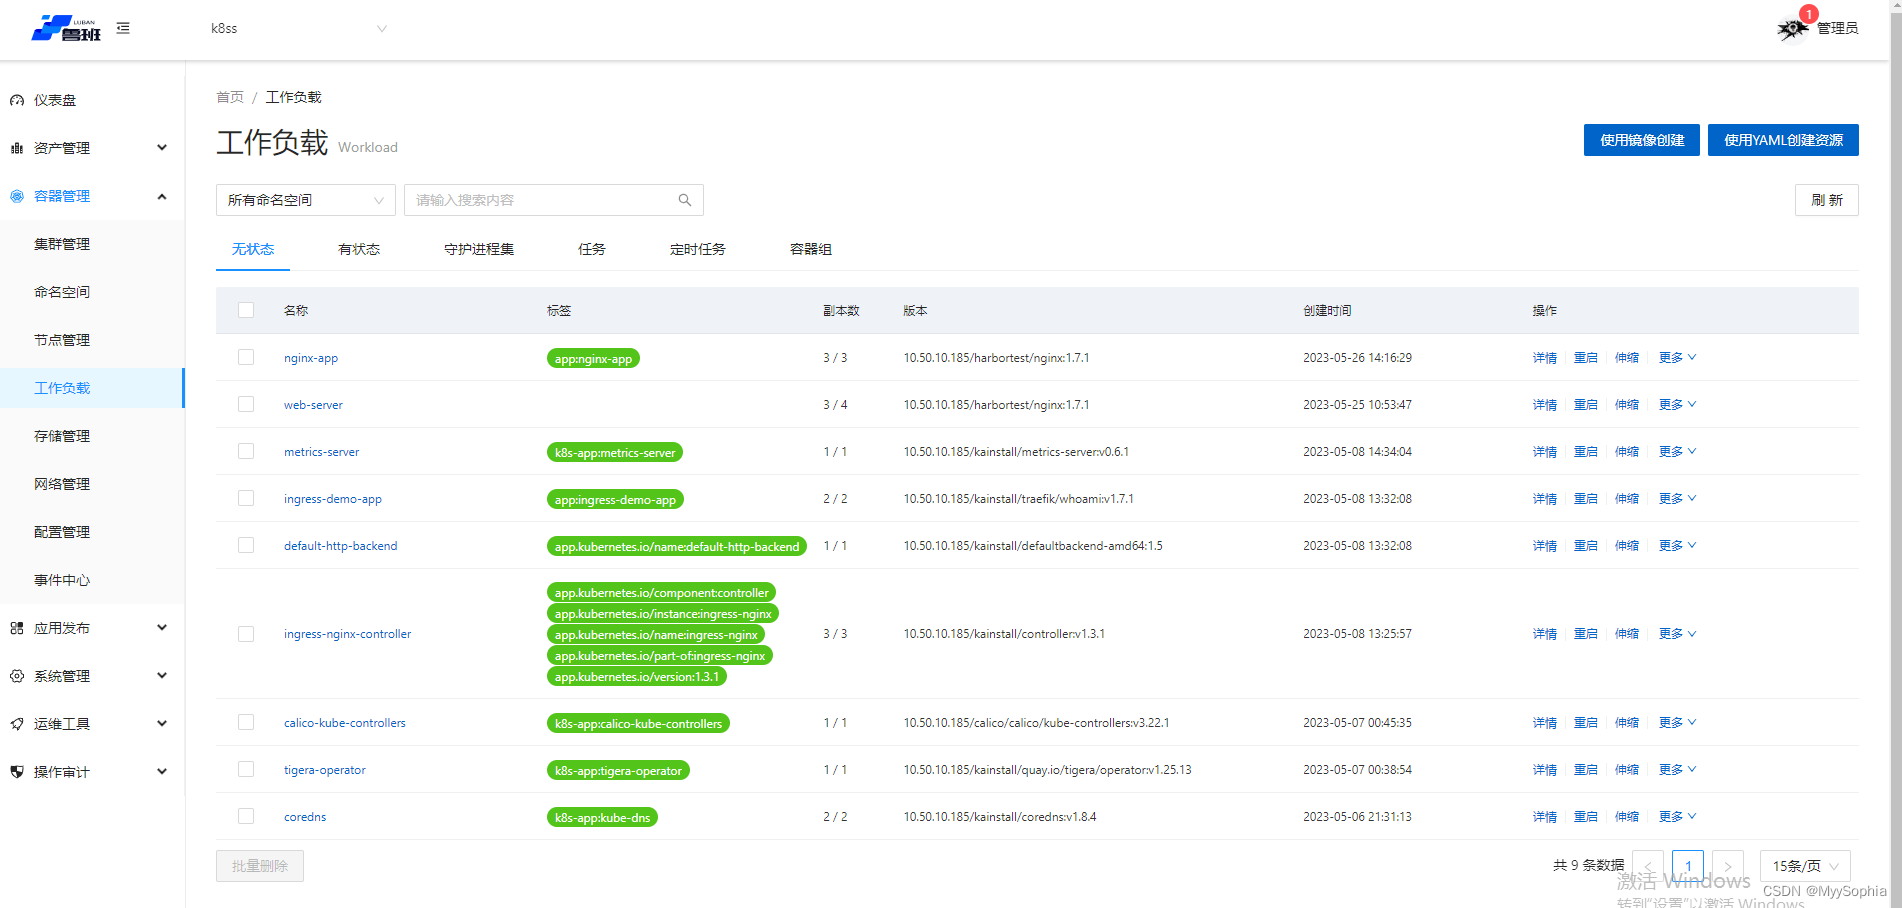This screenshot has width=1902, height=908.
Task: Switch to the 定时任务 tab
Action: pyautogui.click(x=698, y=249)
